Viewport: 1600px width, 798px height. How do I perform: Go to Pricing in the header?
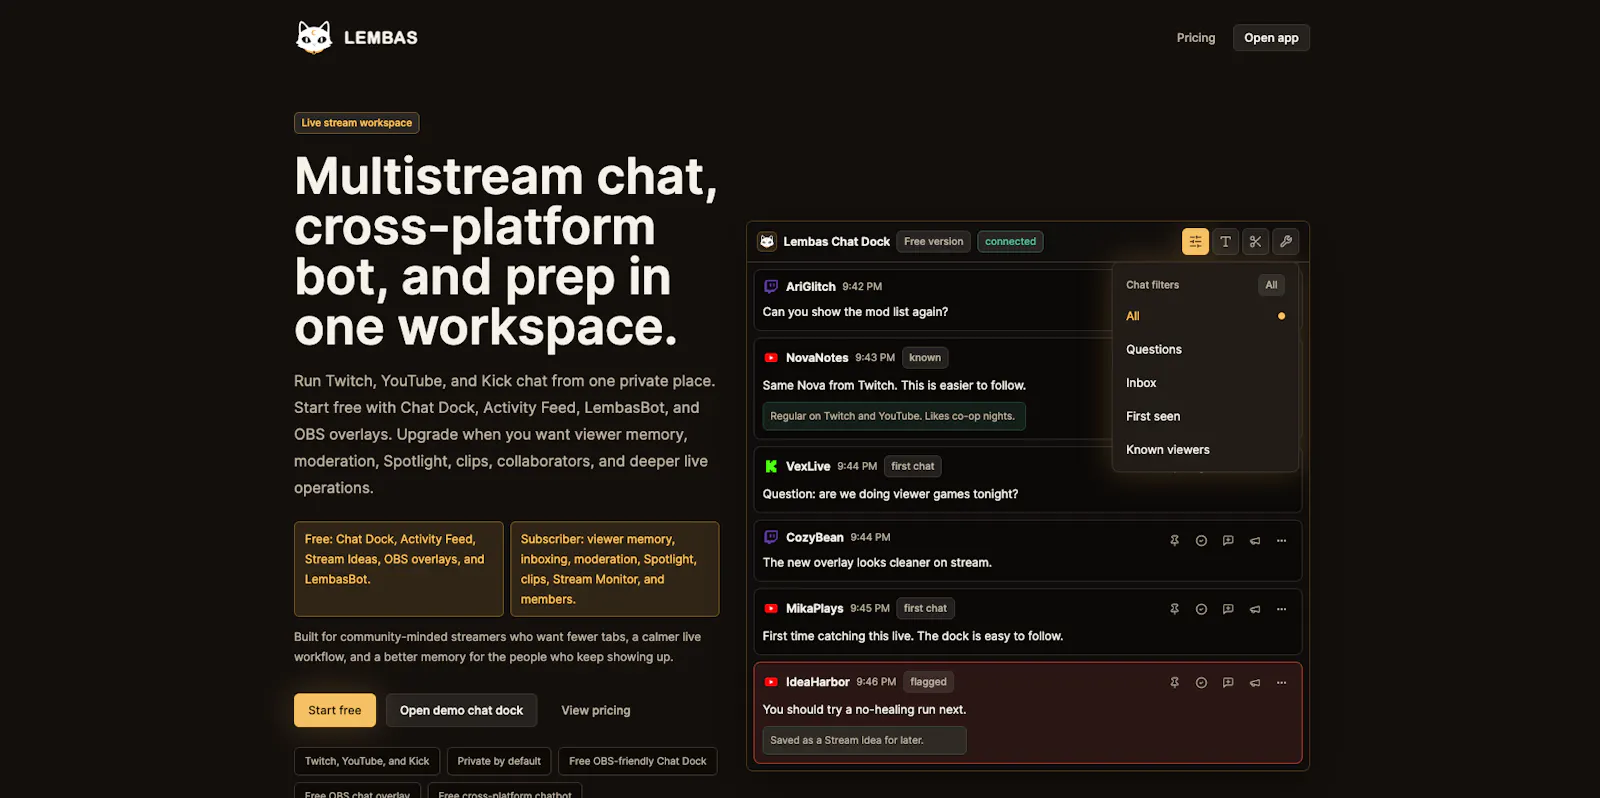pos(1196,38)
